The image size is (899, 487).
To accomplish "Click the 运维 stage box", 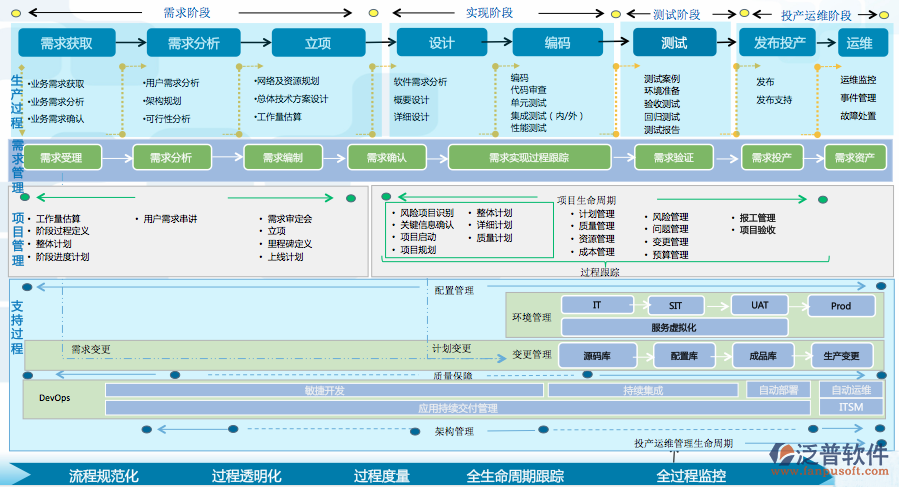I will pos(859,43).
